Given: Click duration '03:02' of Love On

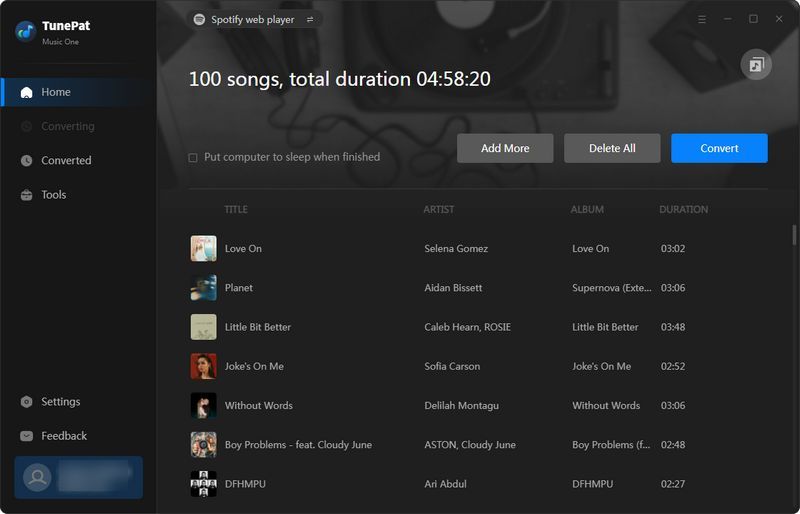Looking at the screenshot, I should point(673,249).
